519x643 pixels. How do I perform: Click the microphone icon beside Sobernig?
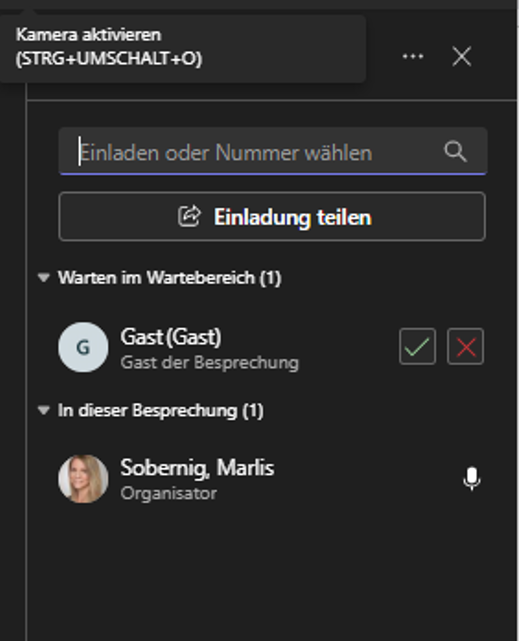(471, 479)
